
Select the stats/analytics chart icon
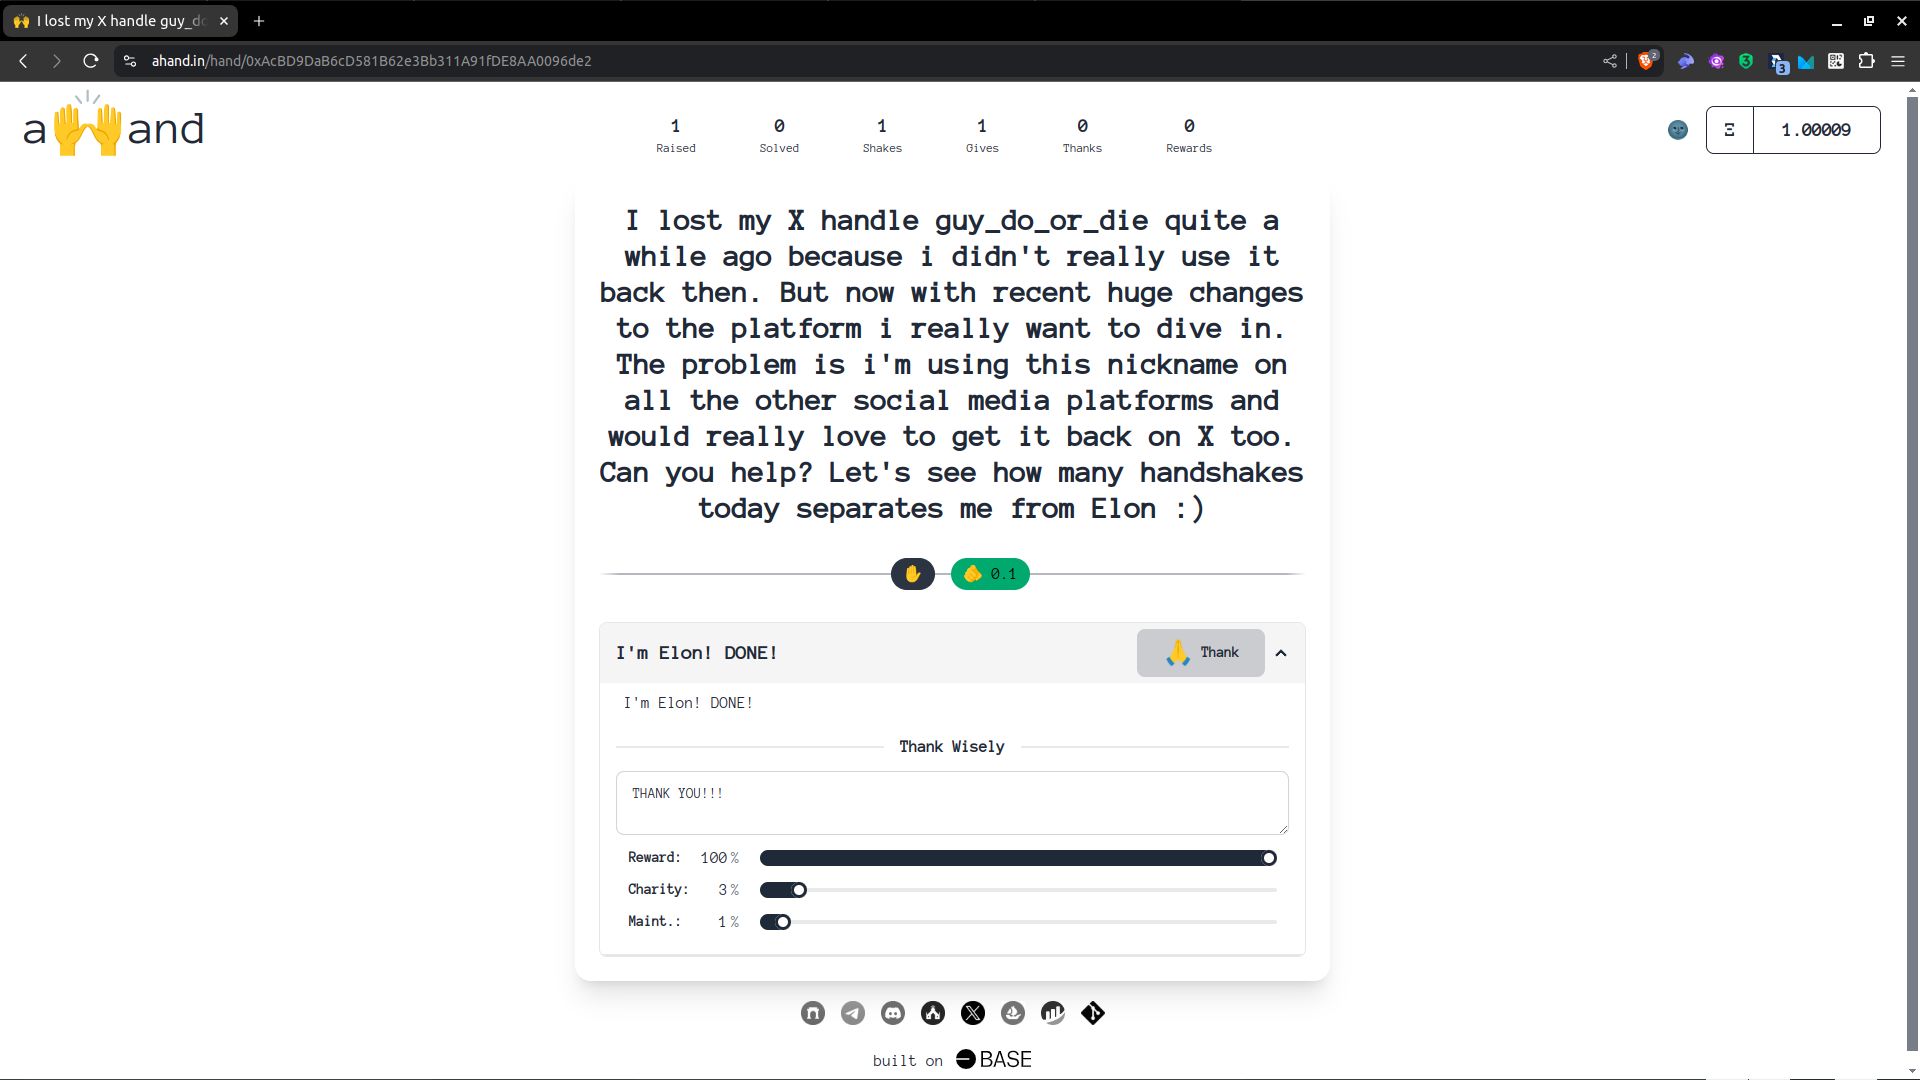(x=1052, y=1013)
